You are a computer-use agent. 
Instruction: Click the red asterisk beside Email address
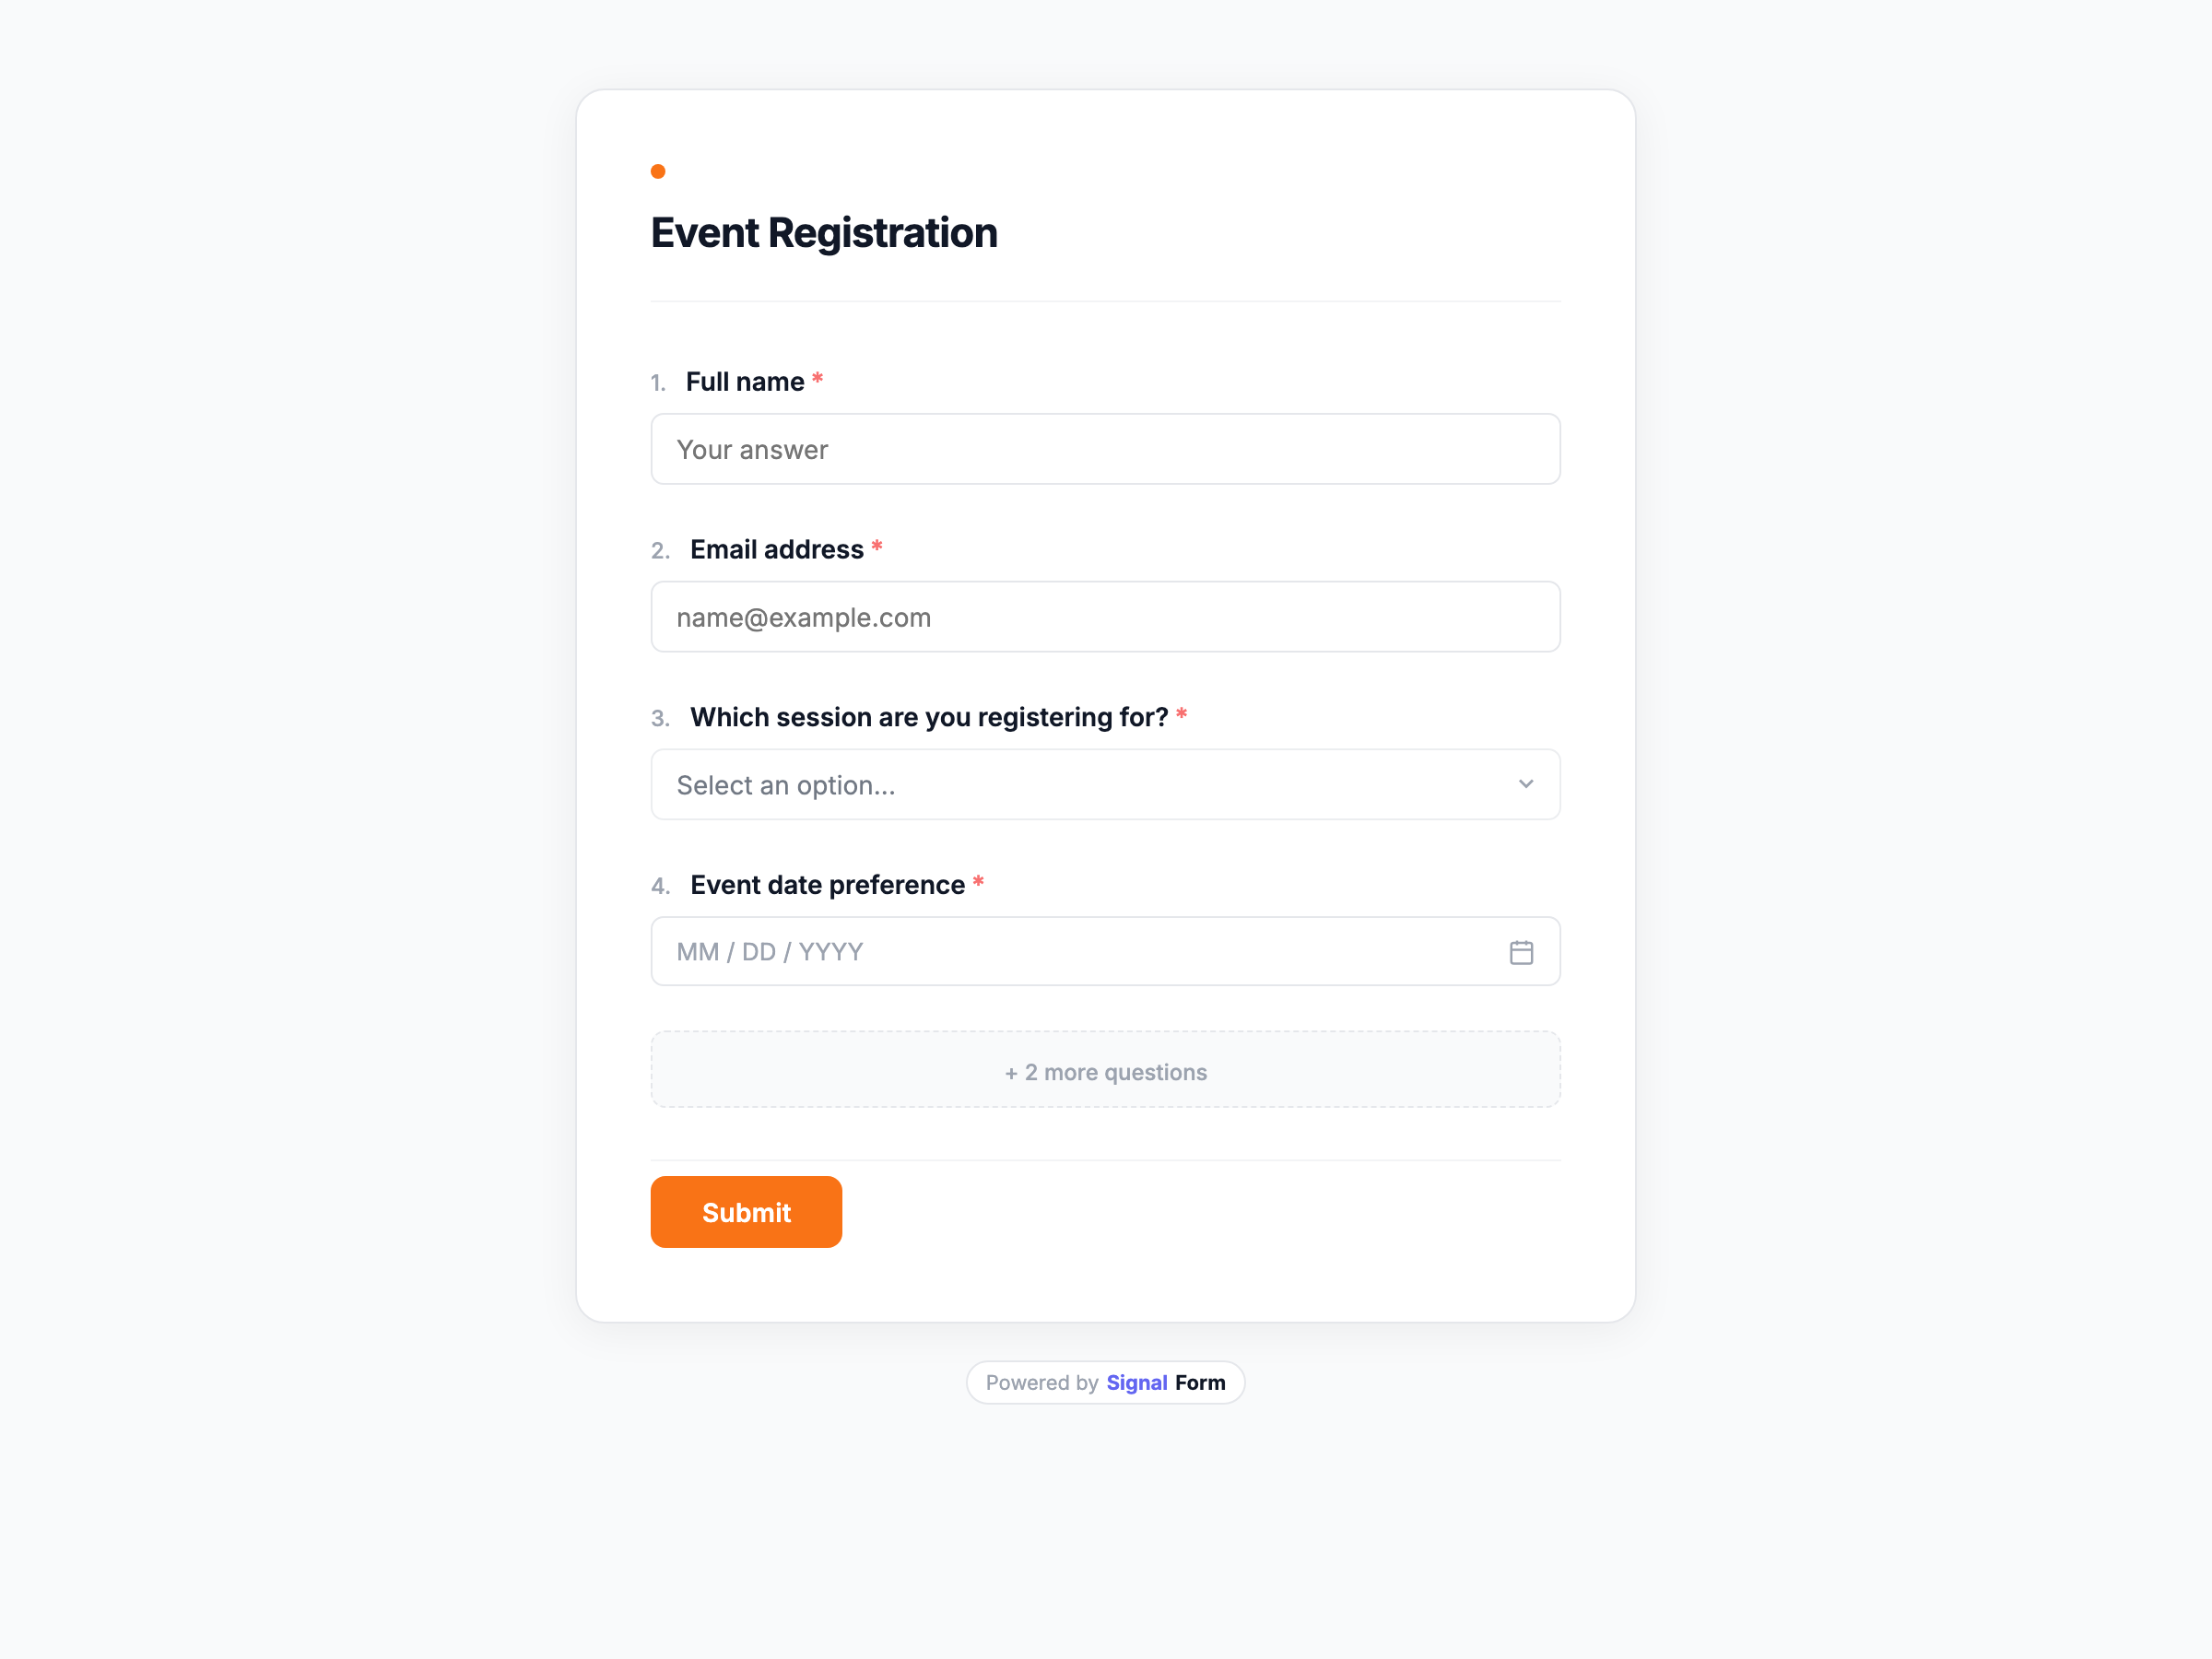point(876,547)
